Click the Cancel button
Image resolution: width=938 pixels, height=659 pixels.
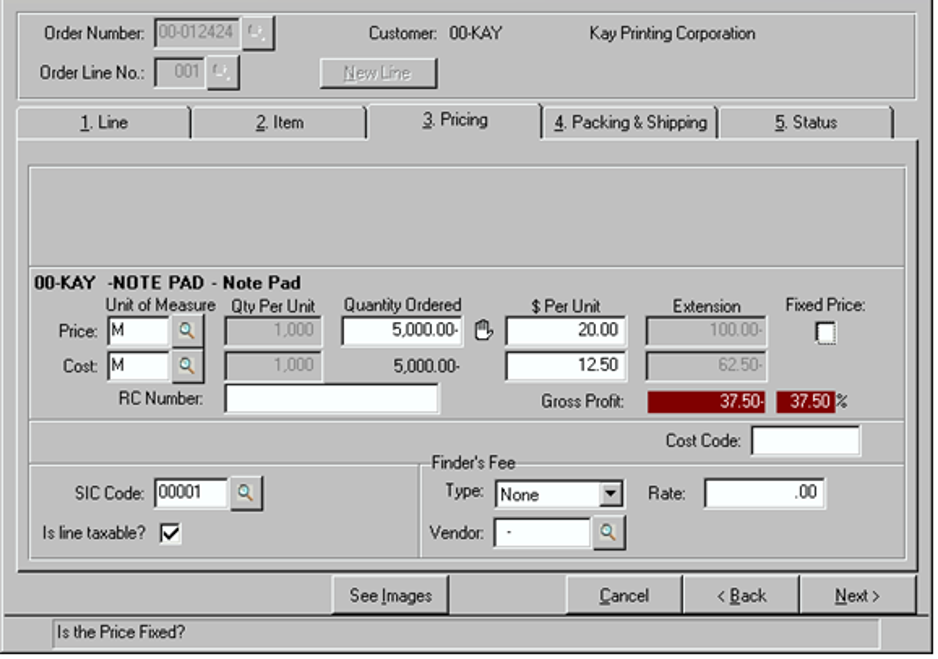tap(624, 595)
